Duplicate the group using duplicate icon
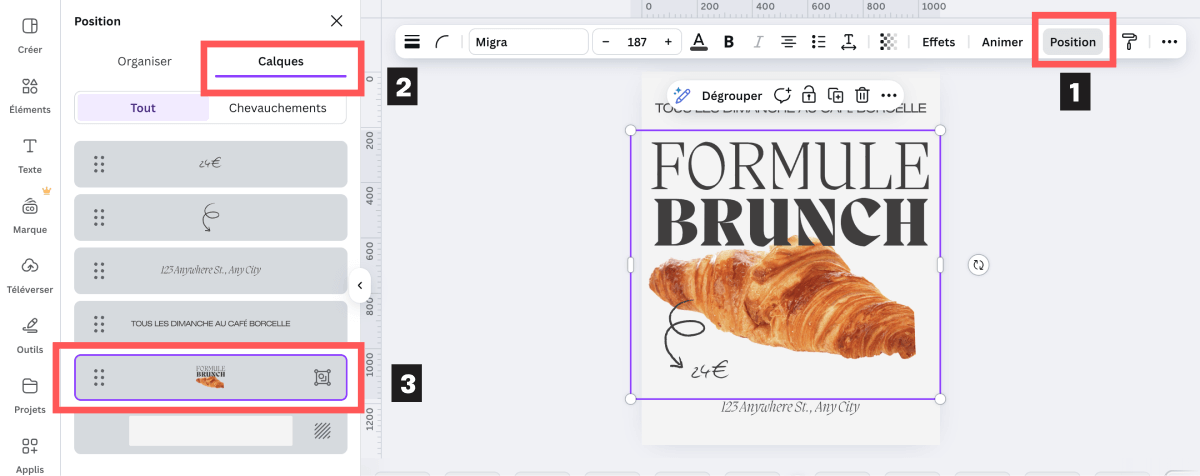Screen dimensions: 1200x476 834,95
